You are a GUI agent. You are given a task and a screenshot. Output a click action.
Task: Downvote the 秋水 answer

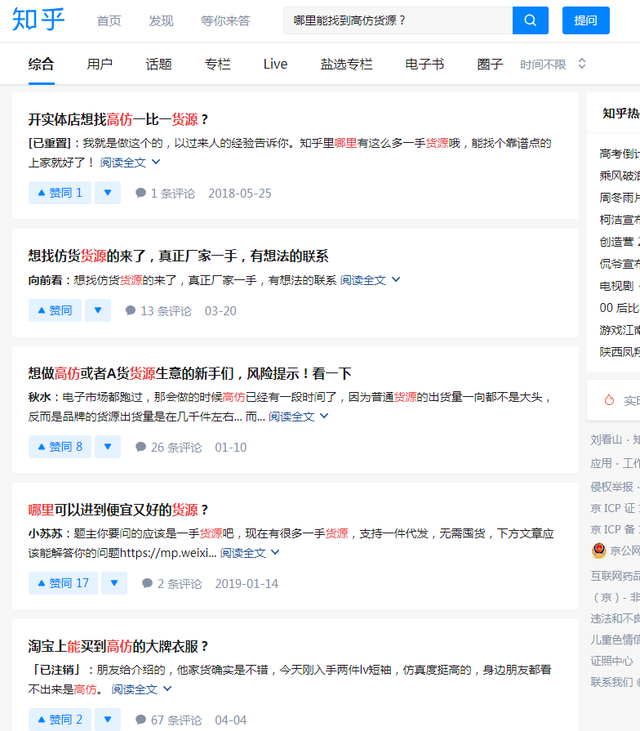108,447
